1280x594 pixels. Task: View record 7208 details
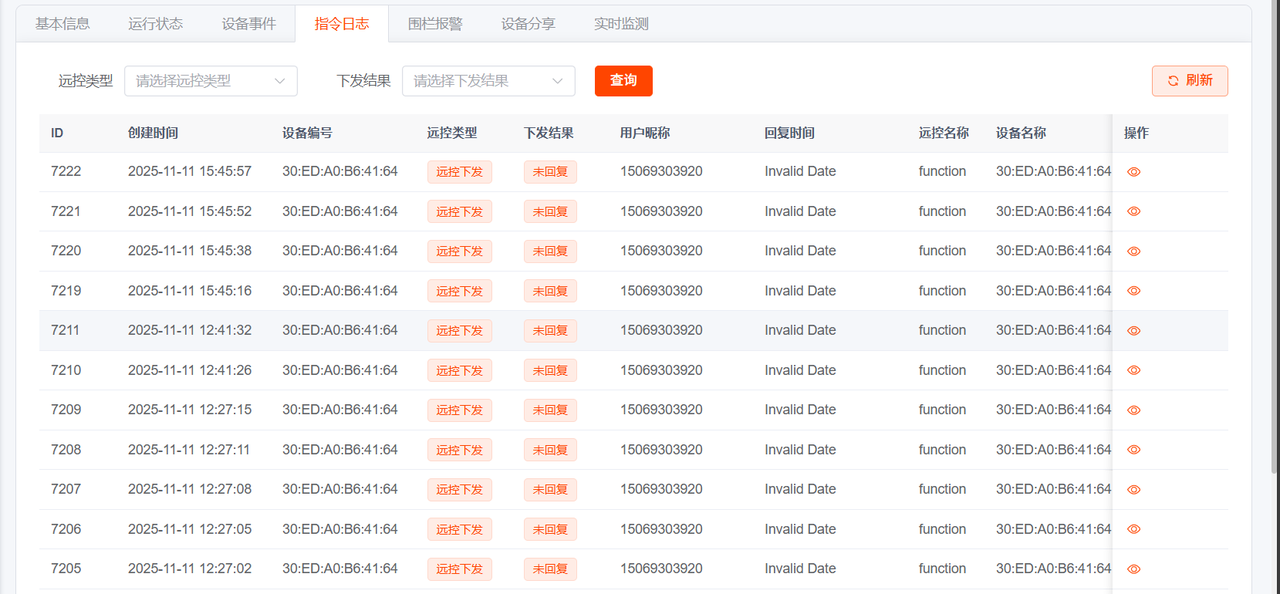point(1133,450)
